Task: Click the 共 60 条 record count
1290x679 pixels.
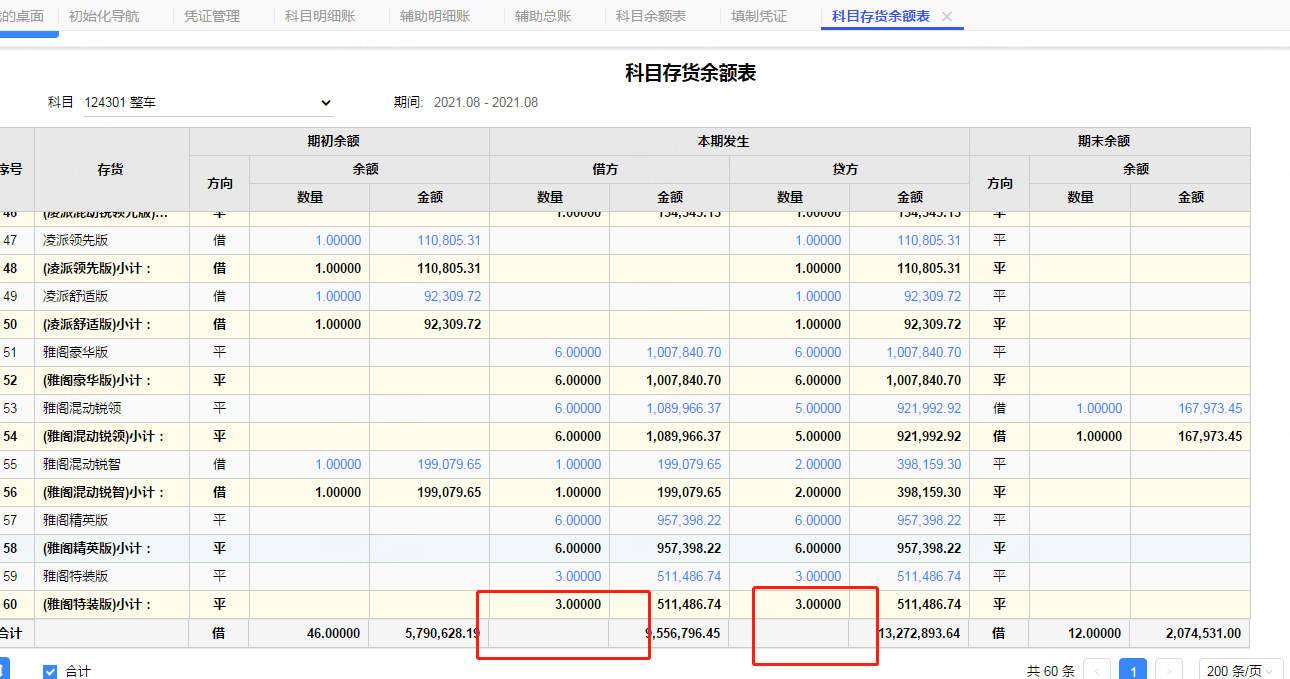Action: [x=1051, y=671]
